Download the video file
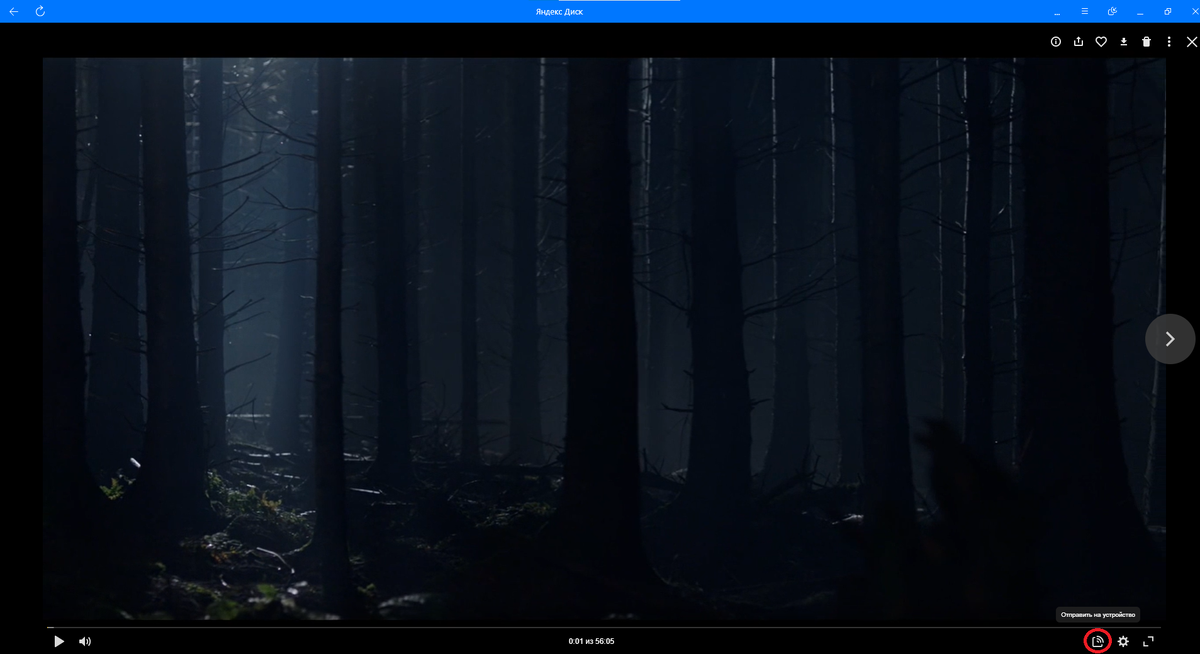The image size is (1200, 654). coord(1124,42)
